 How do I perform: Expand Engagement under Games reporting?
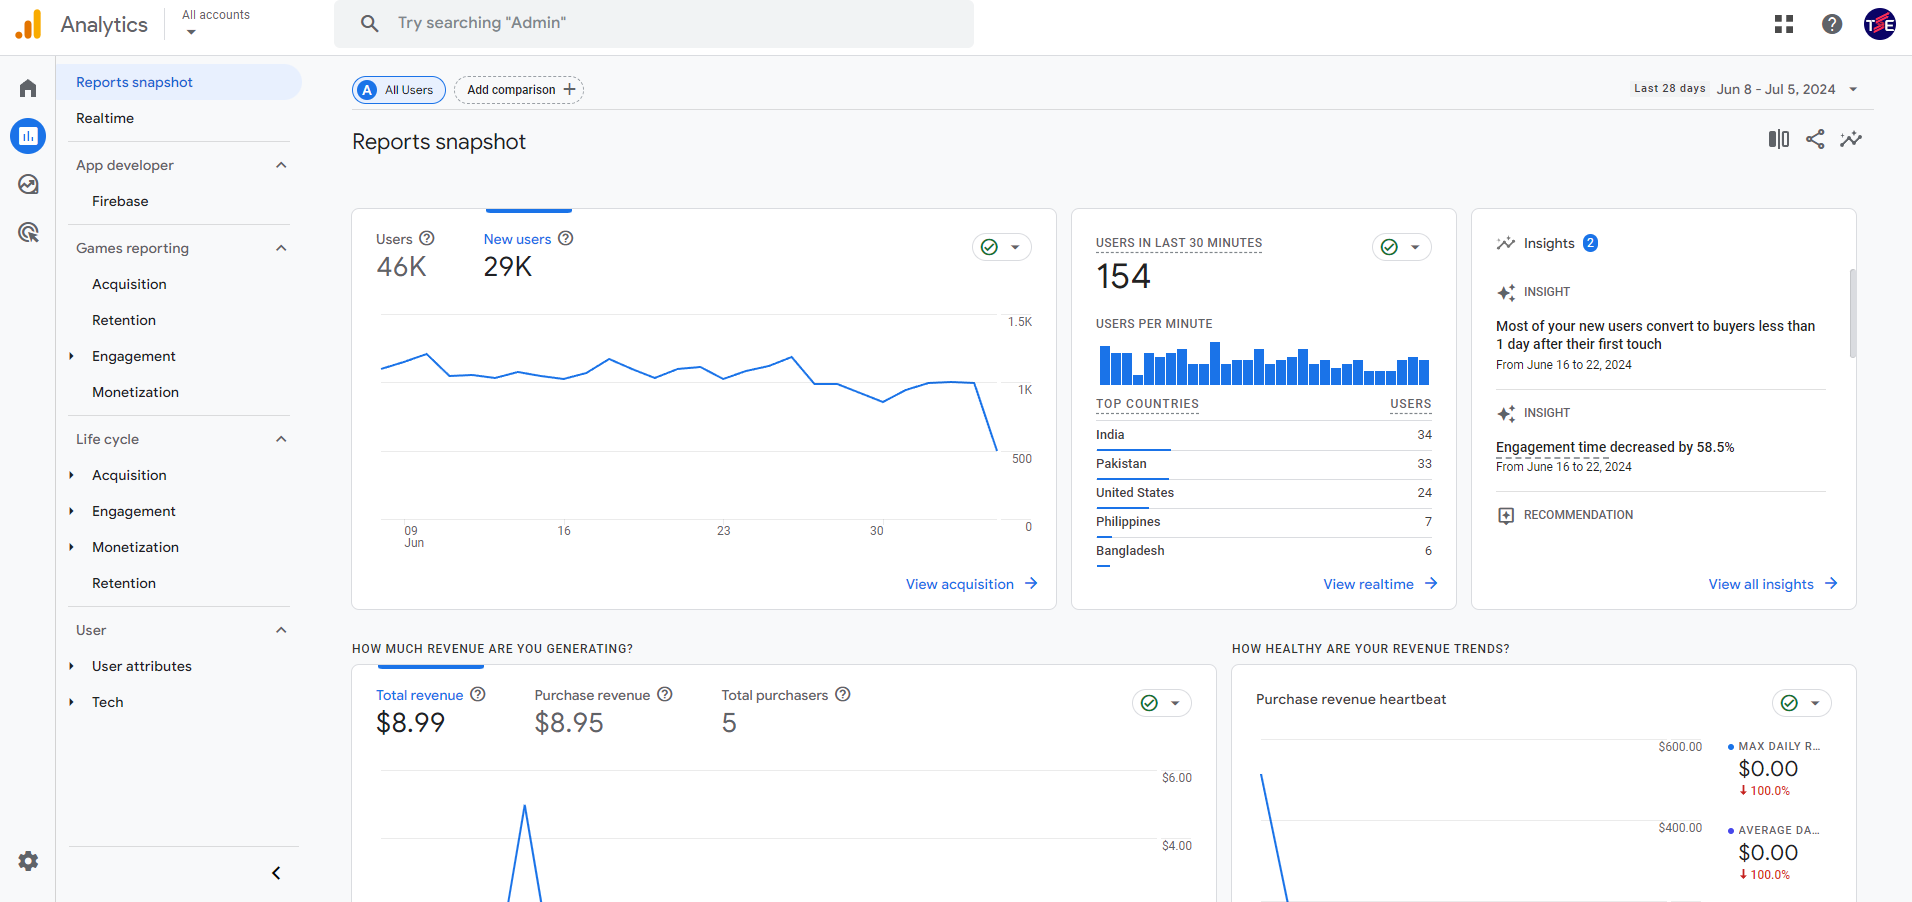[x=72, y=356]
